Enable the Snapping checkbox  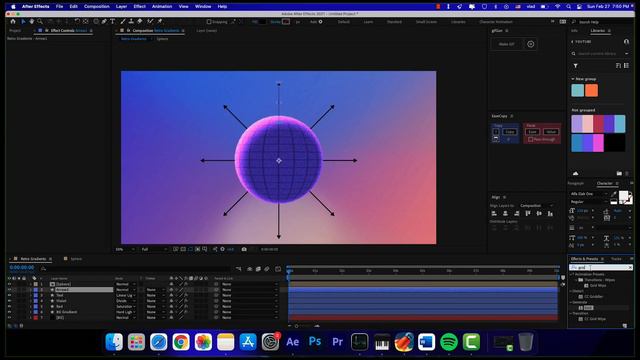click(209, 22)
